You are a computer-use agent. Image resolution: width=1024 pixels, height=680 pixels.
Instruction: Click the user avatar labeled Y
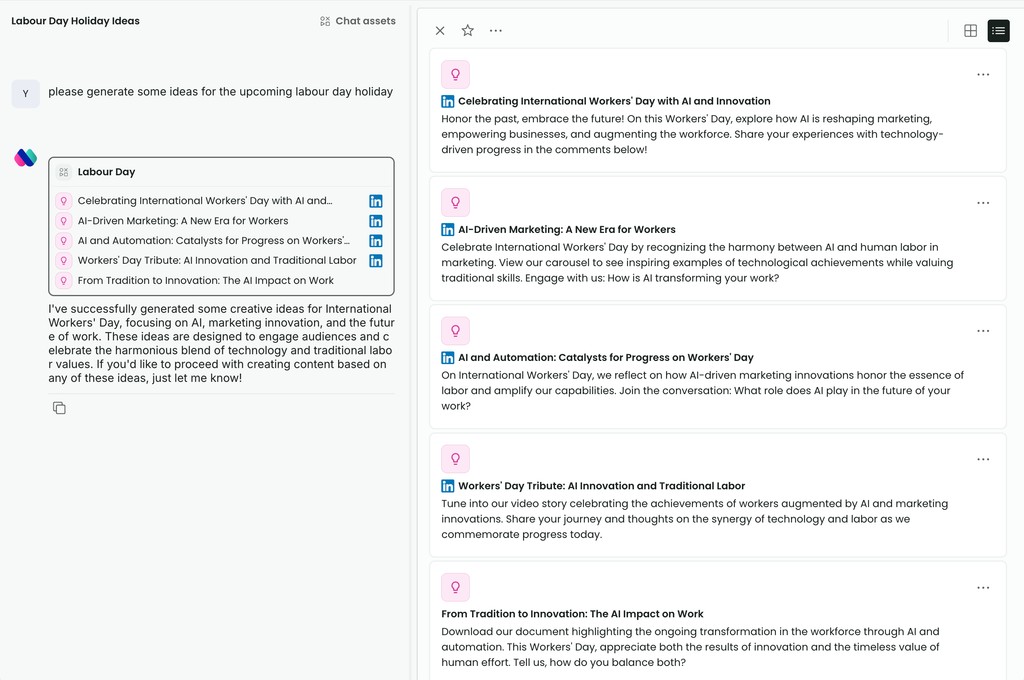point(25,93)
